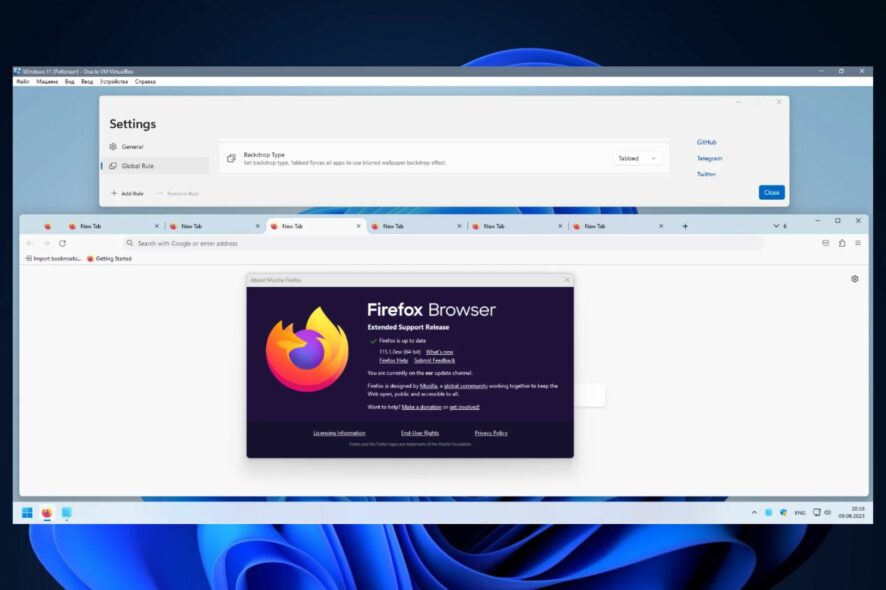Image resolution: width=886 pixels, height=590 pixels.
Task: Click the Remove Rule button
Action: tap(177, 193)
